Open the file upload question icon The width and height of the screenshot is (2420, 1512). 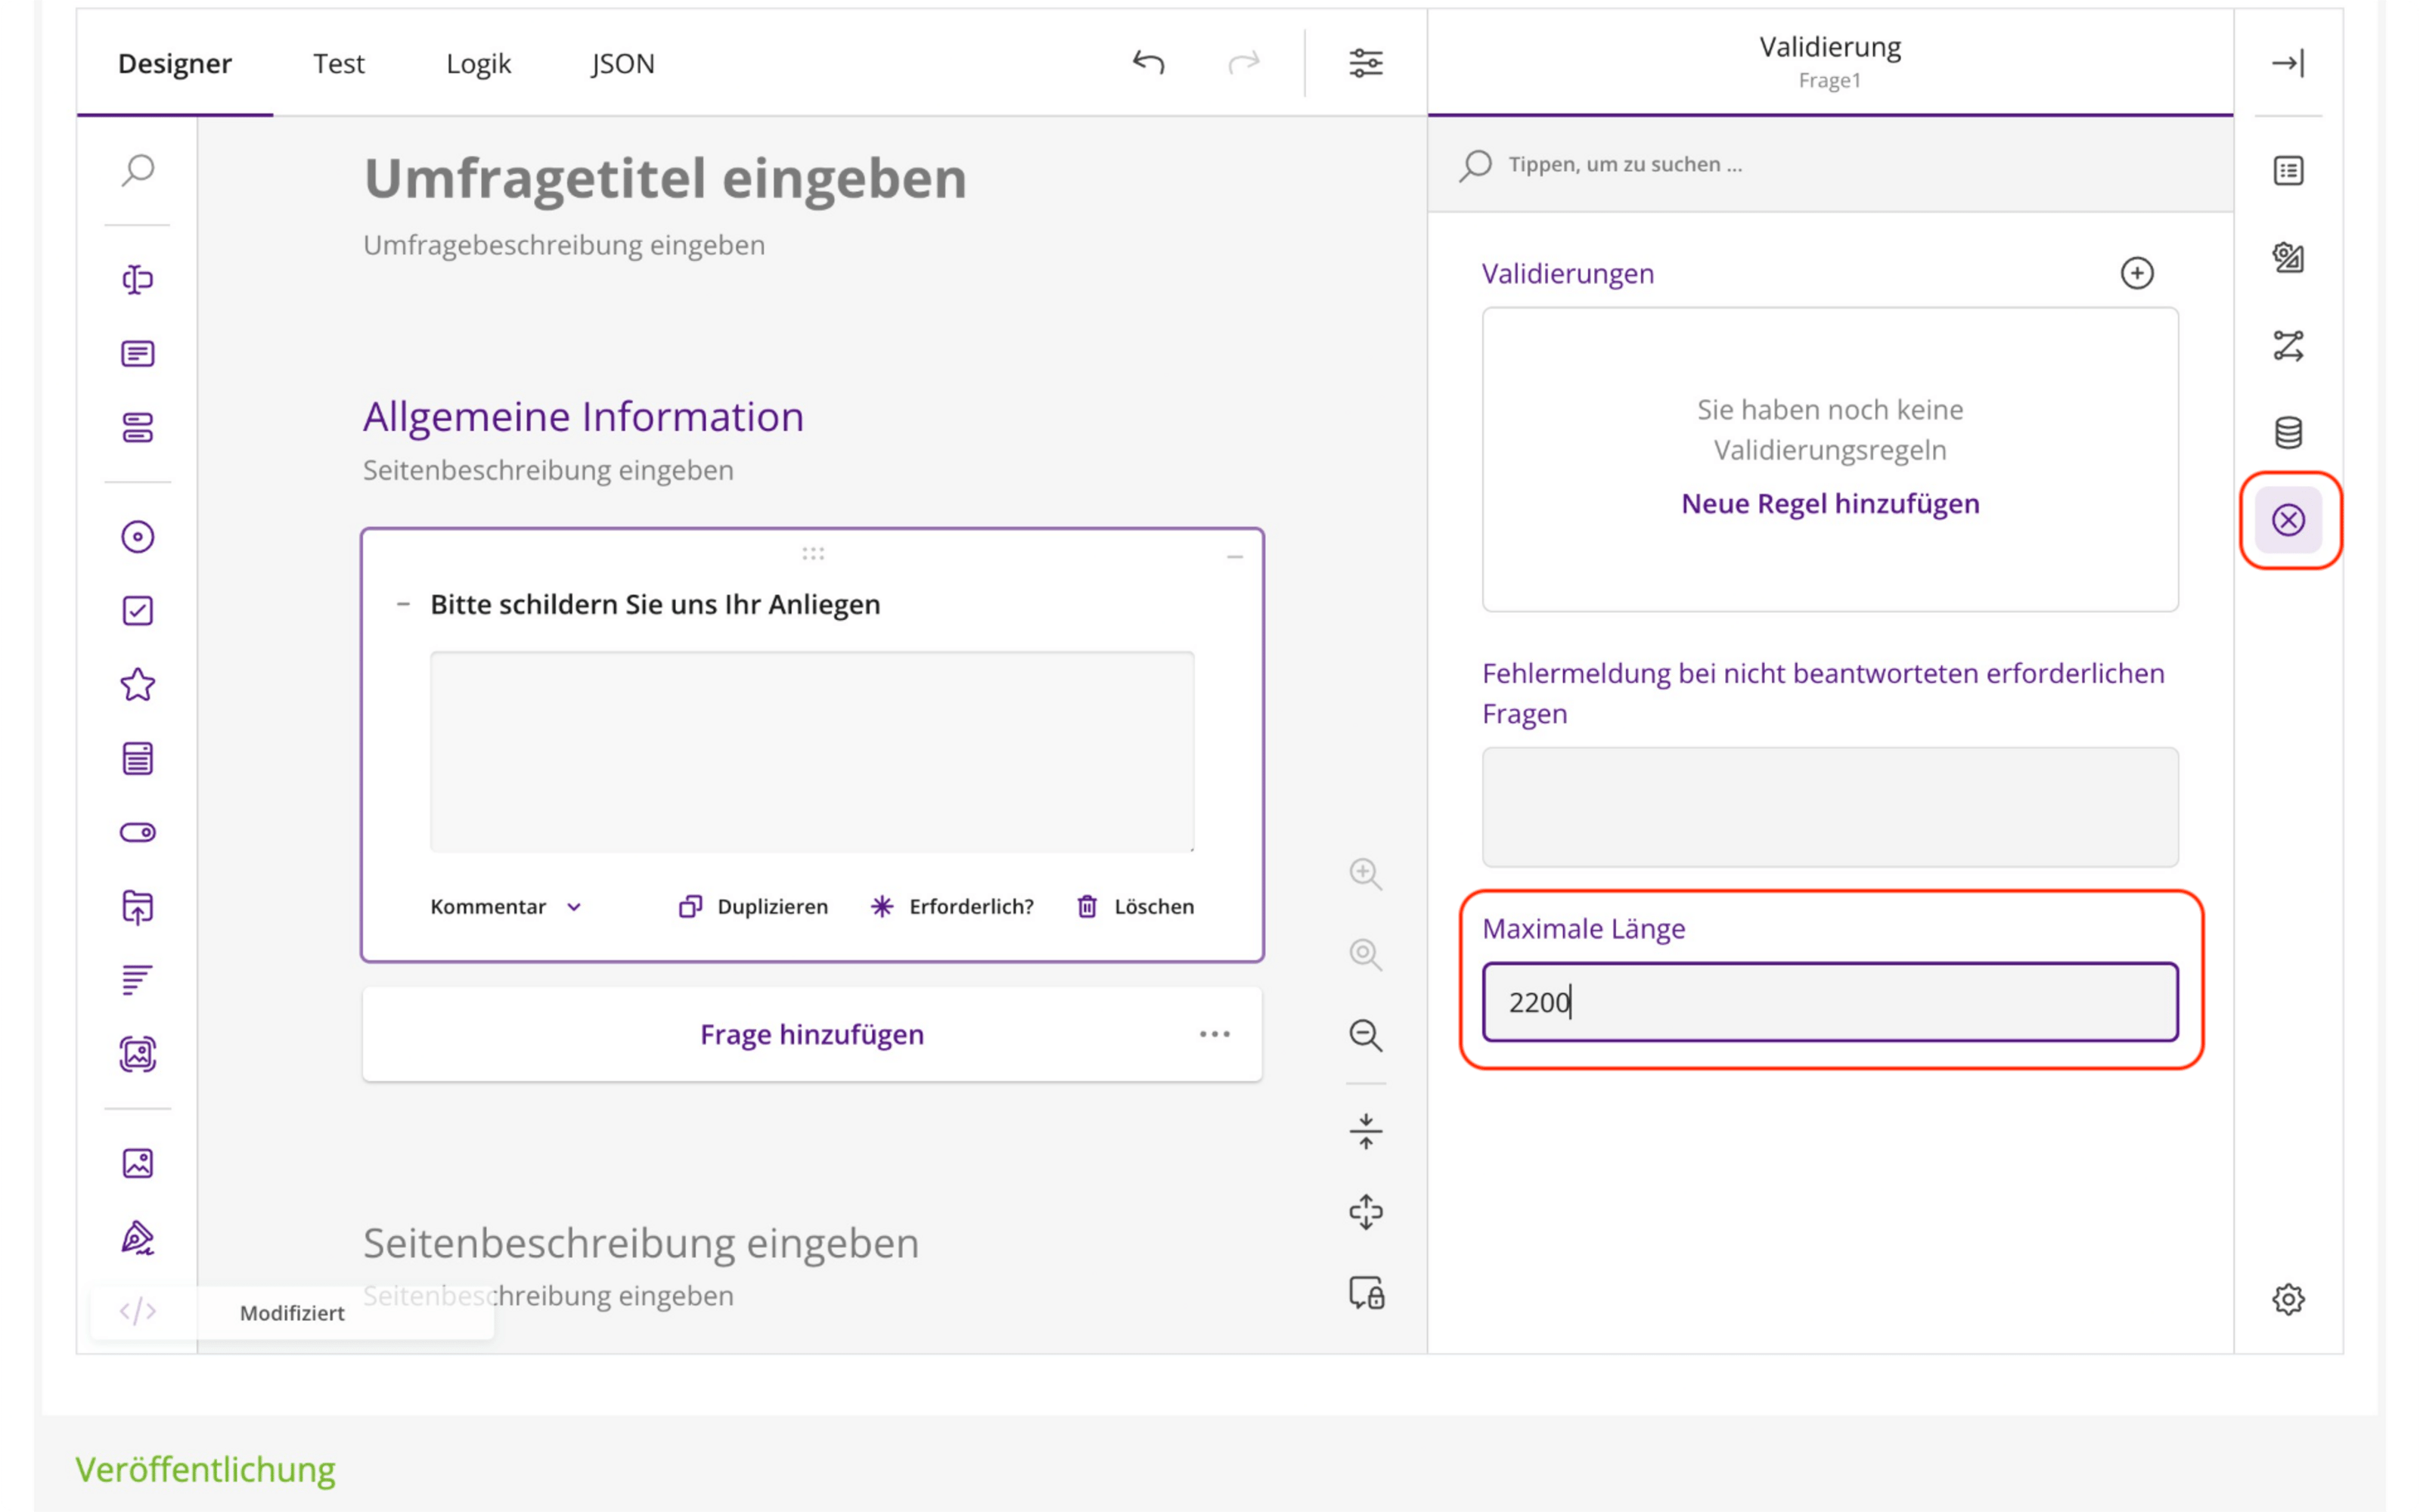pyautogui.click(x=137, y=907)
